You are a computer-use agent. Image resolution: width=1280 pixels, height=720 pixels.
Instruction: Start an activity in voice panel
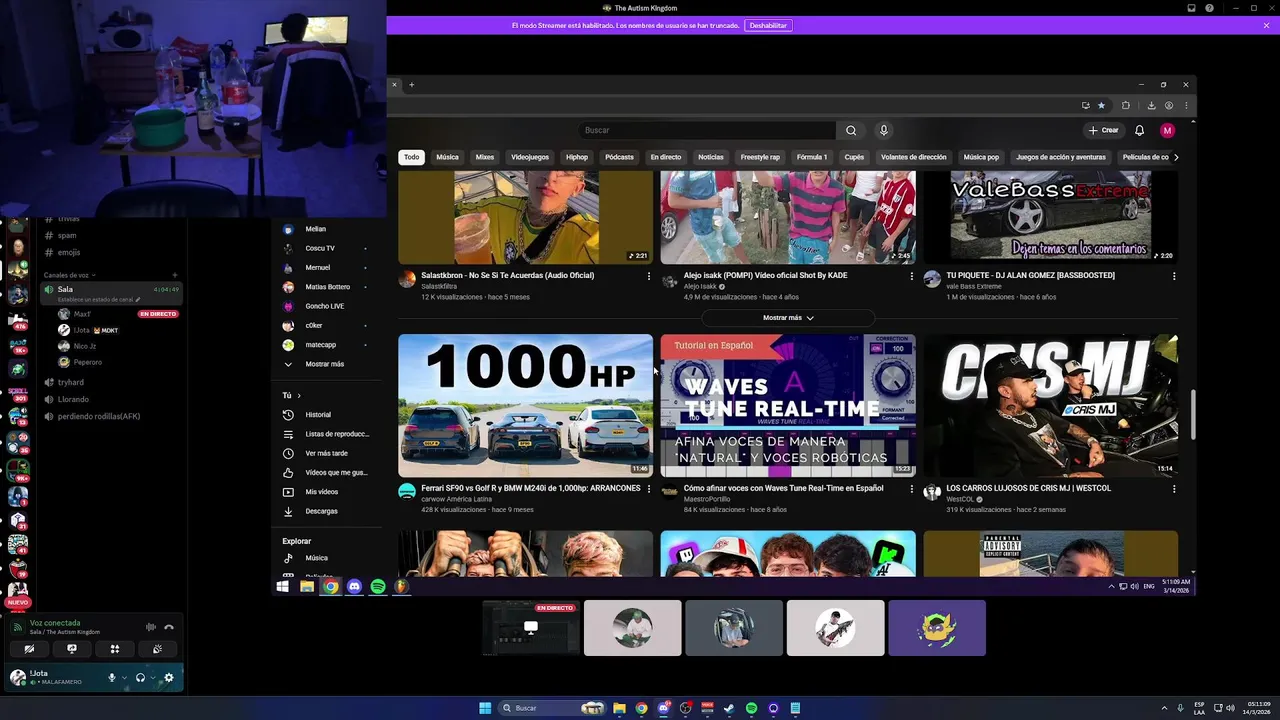click(115, 649)
